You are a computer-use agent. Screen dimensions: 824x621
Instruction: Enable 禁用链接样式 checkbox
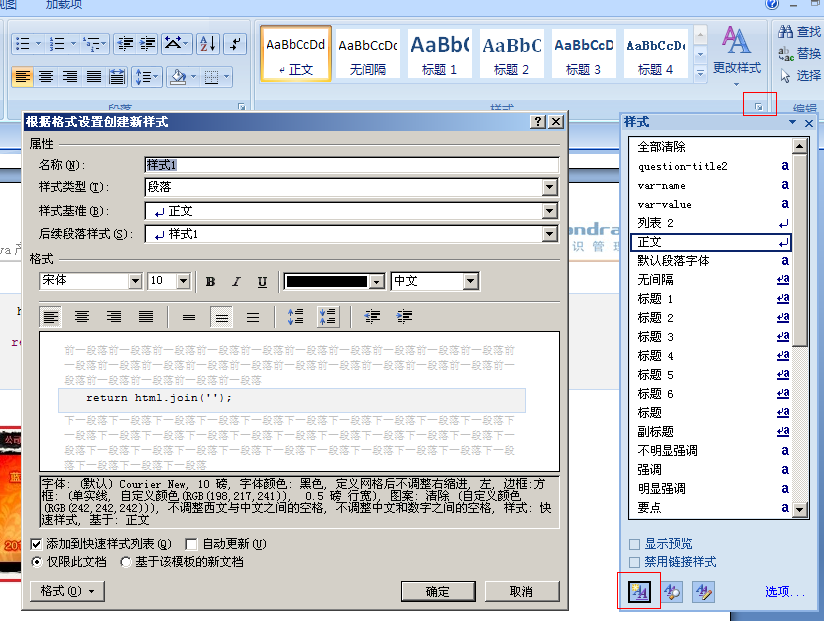(635, 563)
